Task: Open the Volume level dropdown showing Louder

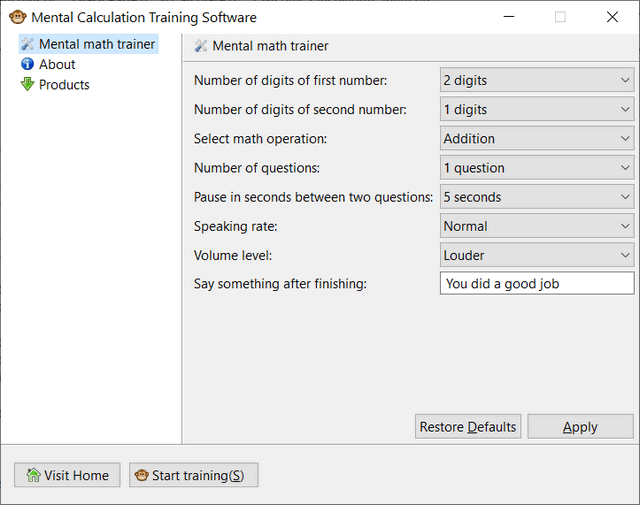Action: (x=537, y=255)
